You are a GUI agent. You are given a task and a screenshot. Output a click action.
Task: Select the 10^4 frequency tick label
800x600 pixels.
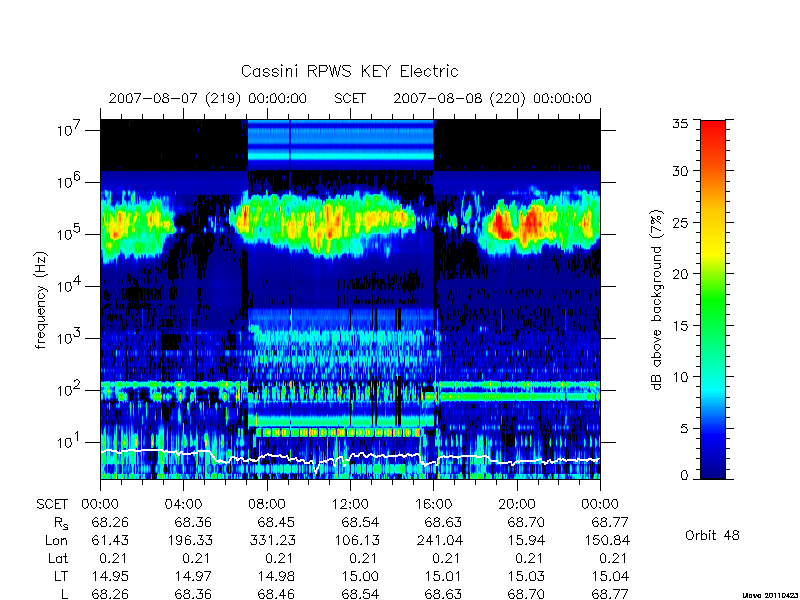point(70,286)
